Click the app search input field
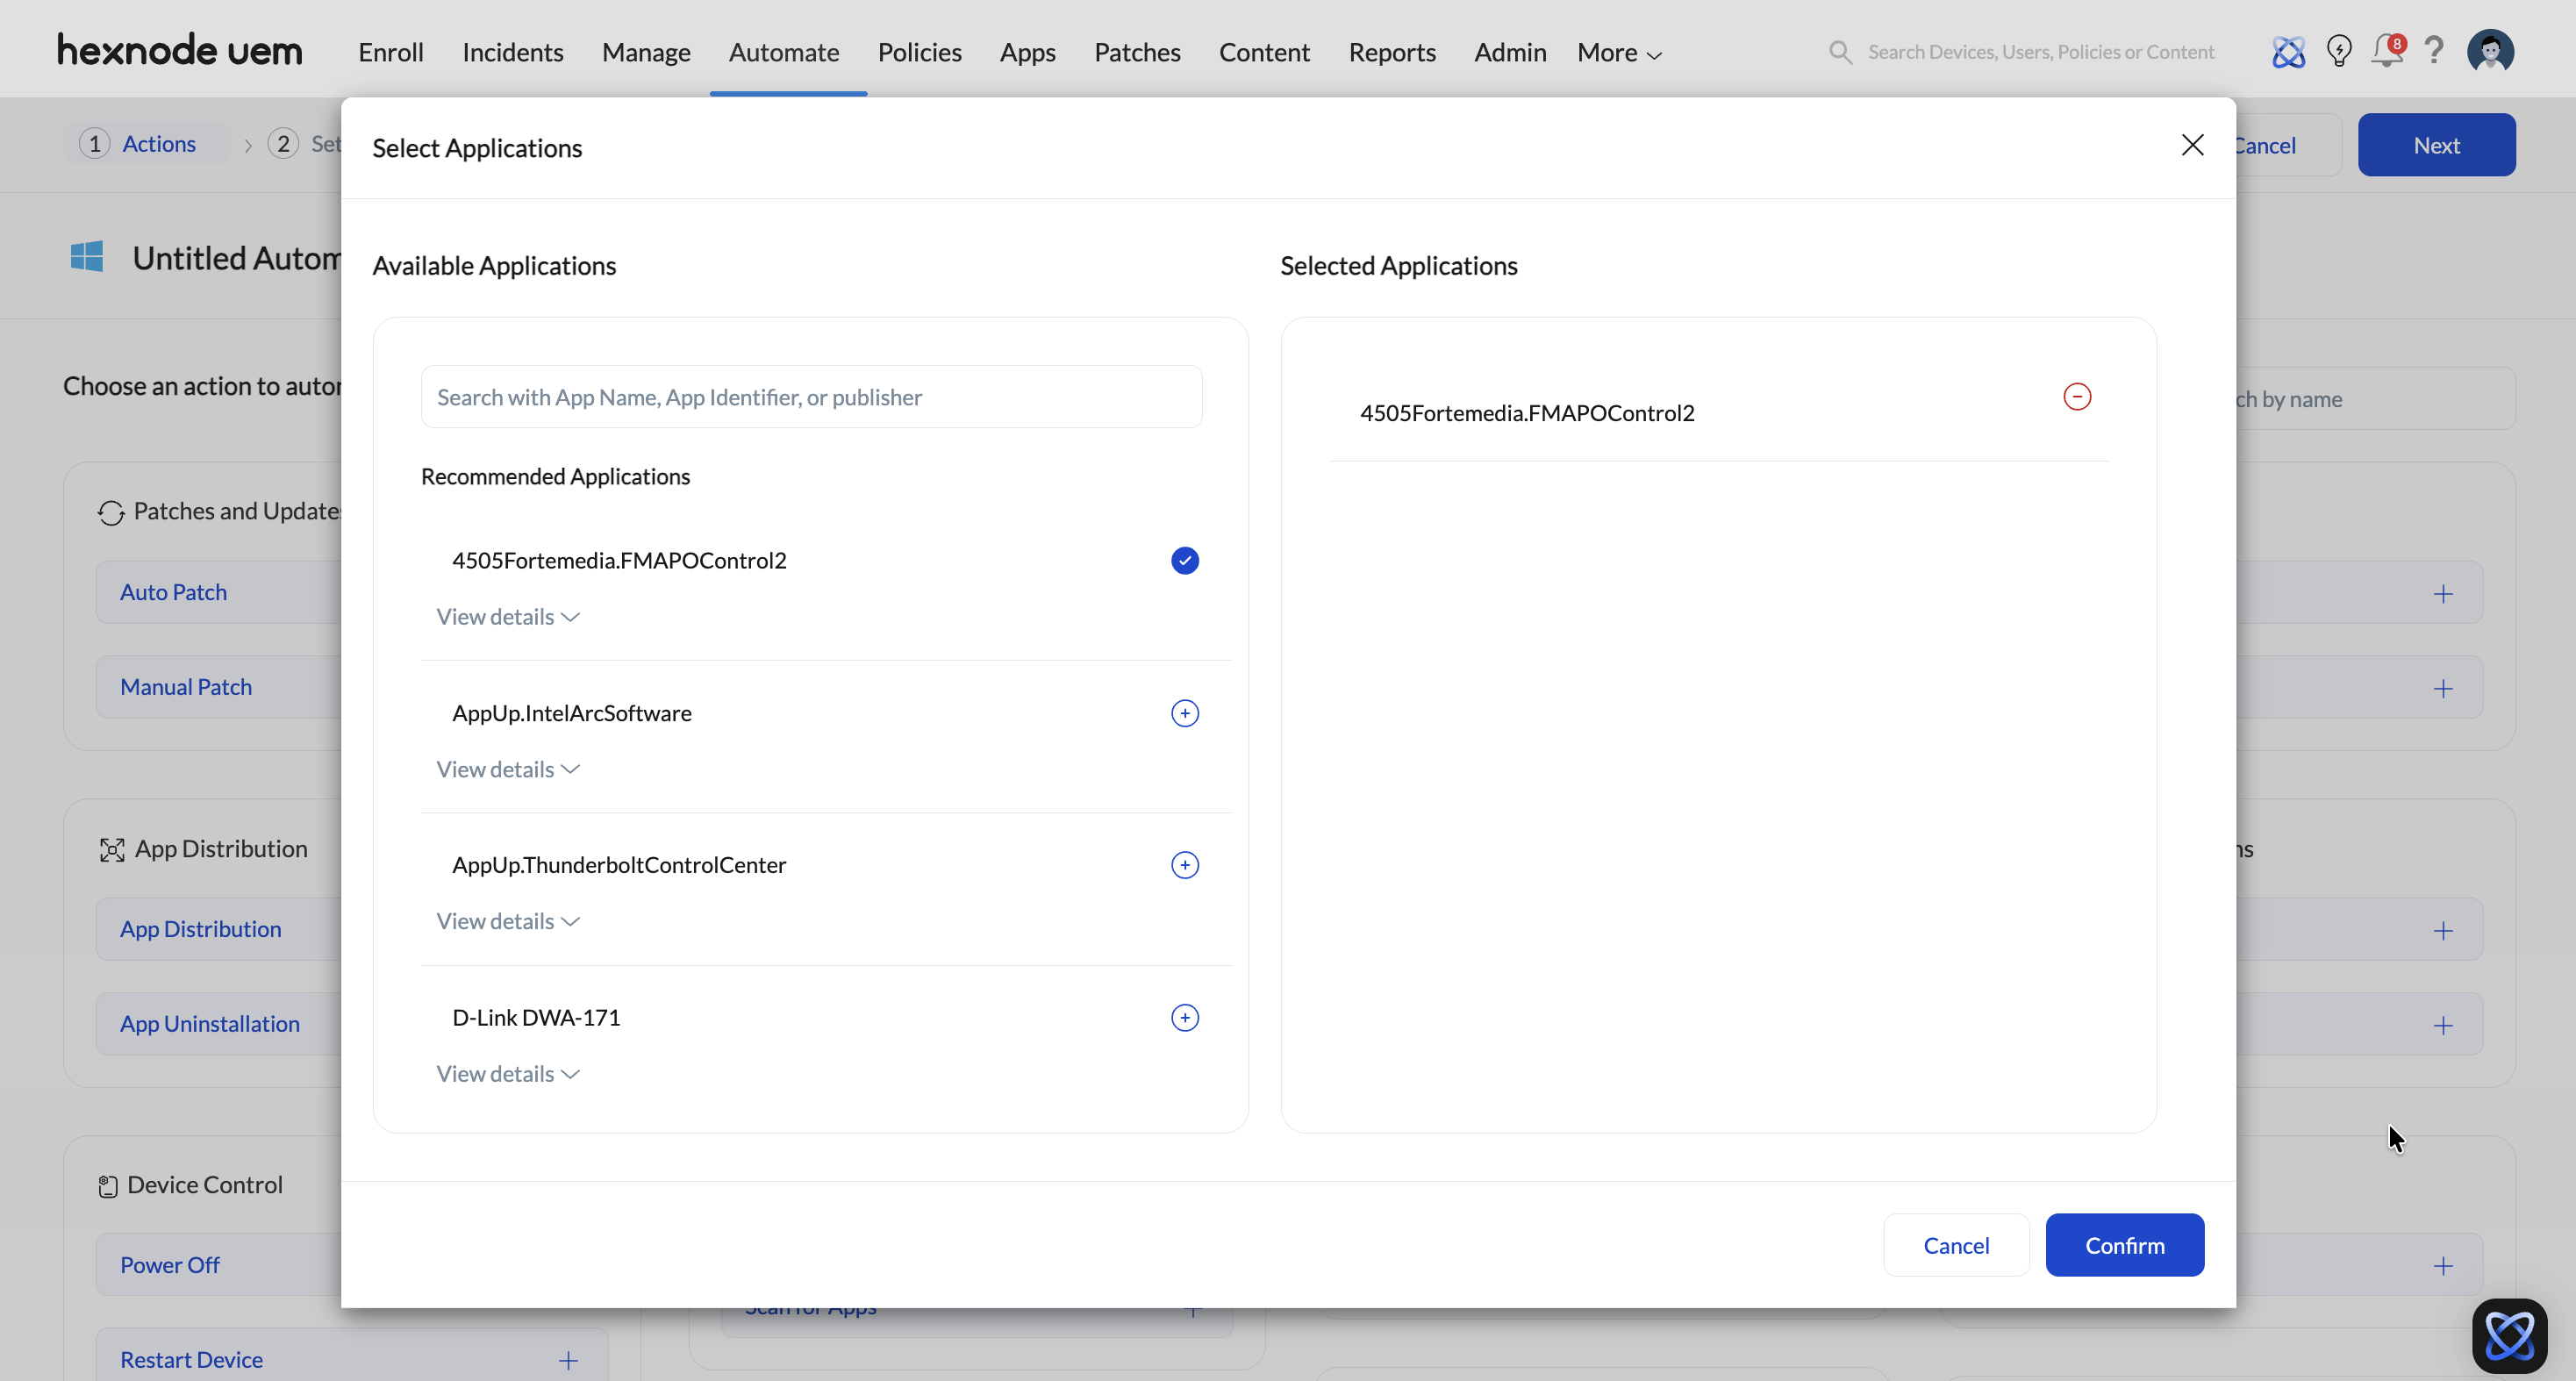This screenshot has width=2576, height=1381. click(x=811, y=397)
